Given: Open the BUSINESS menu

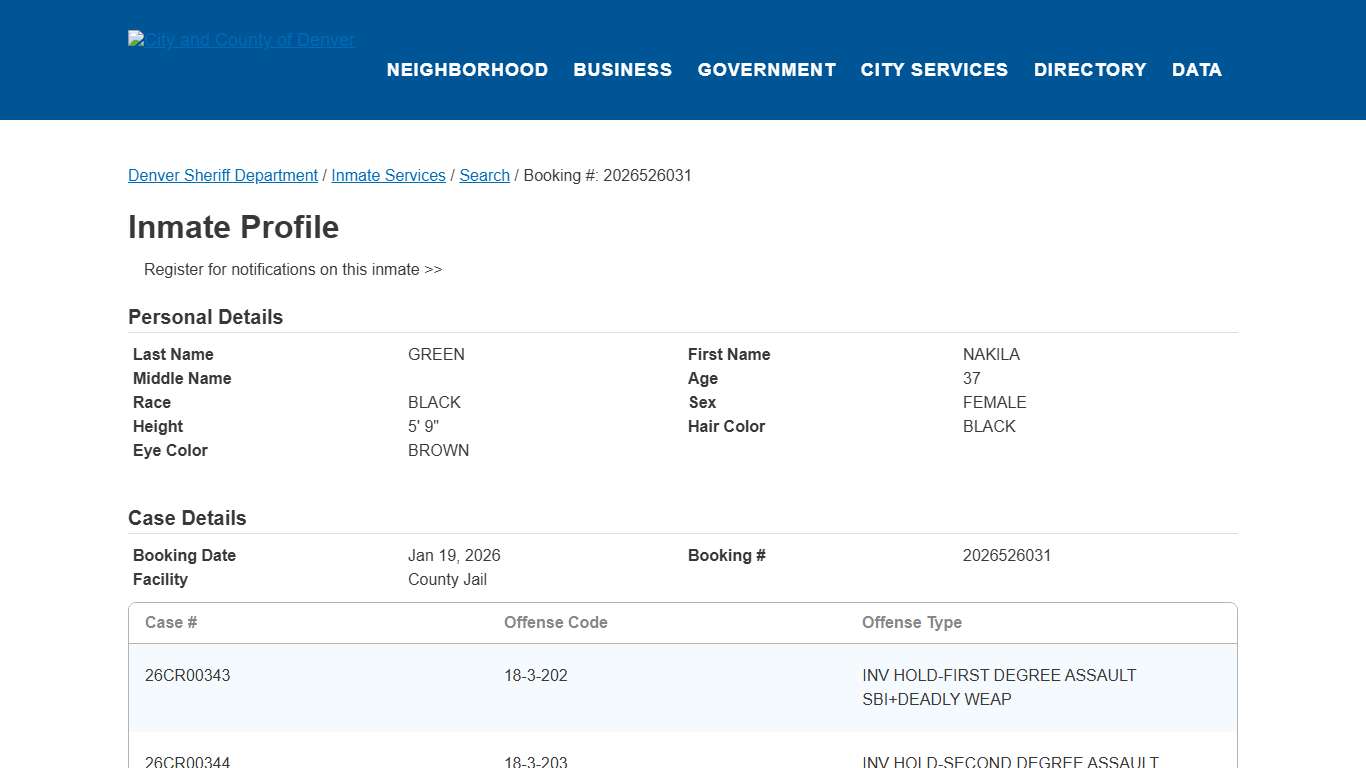Looking at the screenshot, I should coord(622,69).
